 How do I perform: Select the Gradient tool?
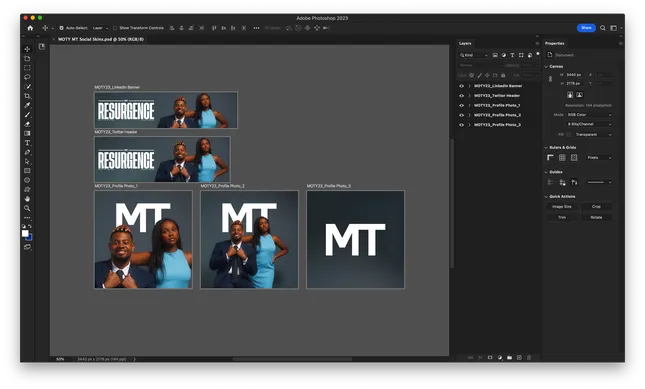point(27,133)
